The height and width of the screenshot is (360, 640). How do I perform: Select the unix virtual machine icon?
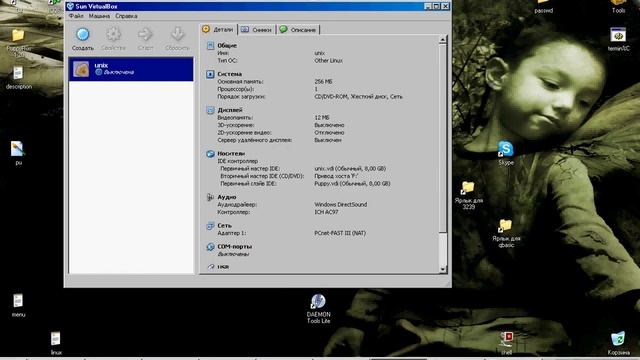[x=81, y=69]
